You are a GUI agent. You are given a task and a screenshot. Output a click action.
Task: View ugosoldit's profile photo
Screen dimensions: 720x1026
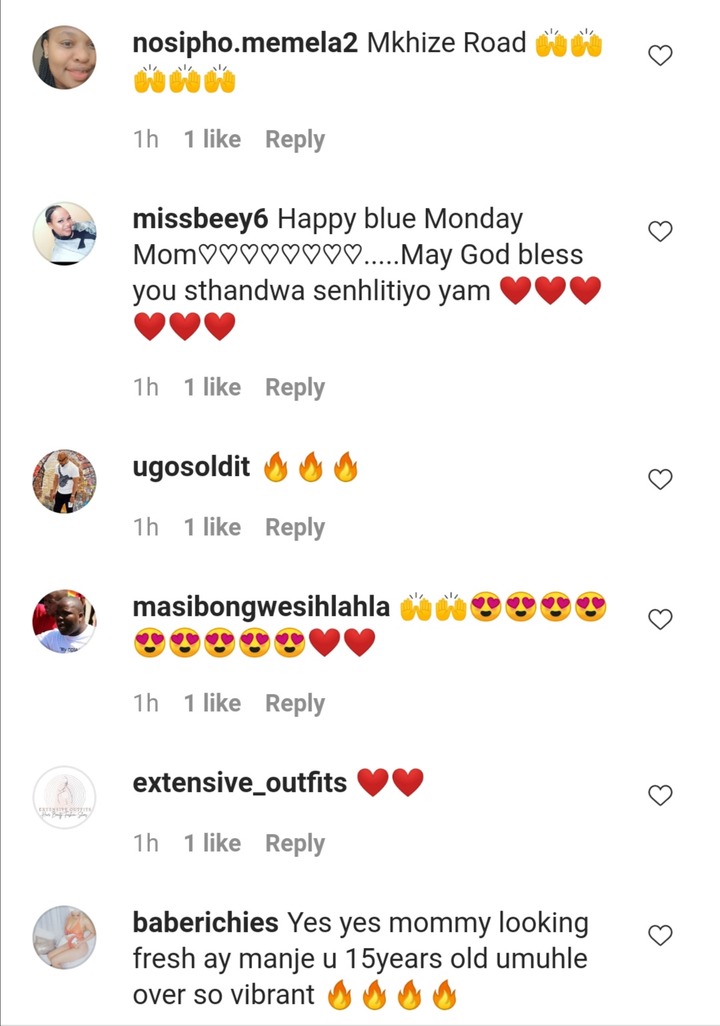[x=64, y=481]
